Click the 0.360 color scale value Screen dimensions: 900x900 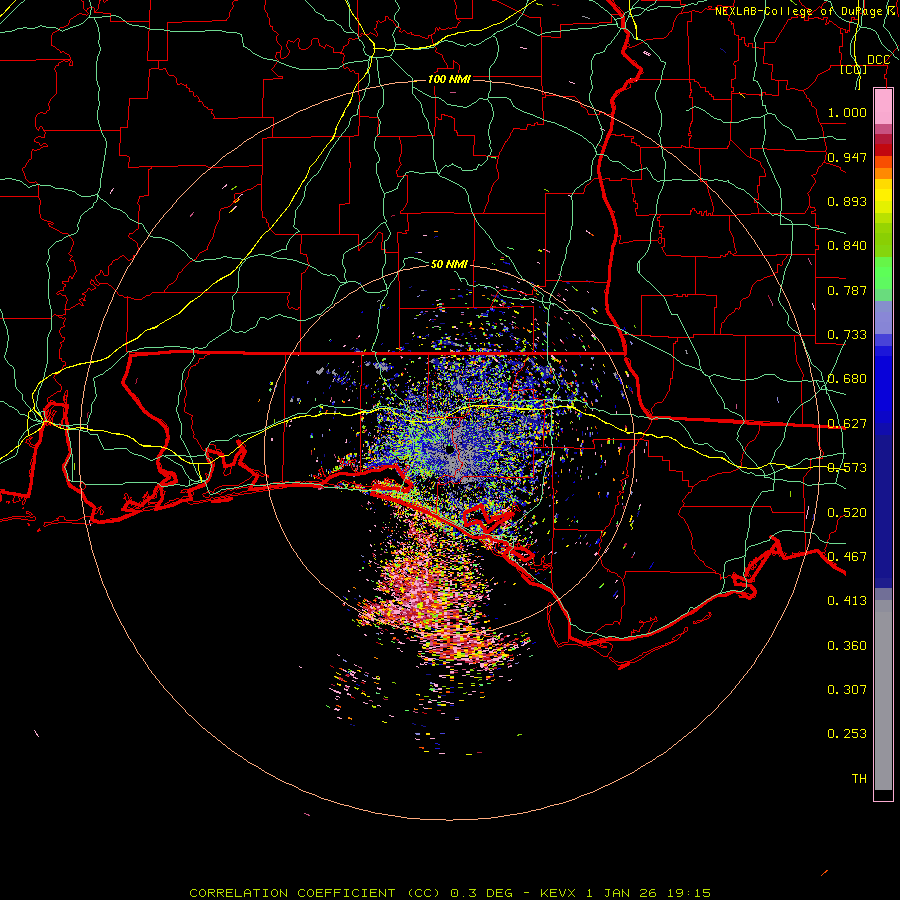click(847, 646)
